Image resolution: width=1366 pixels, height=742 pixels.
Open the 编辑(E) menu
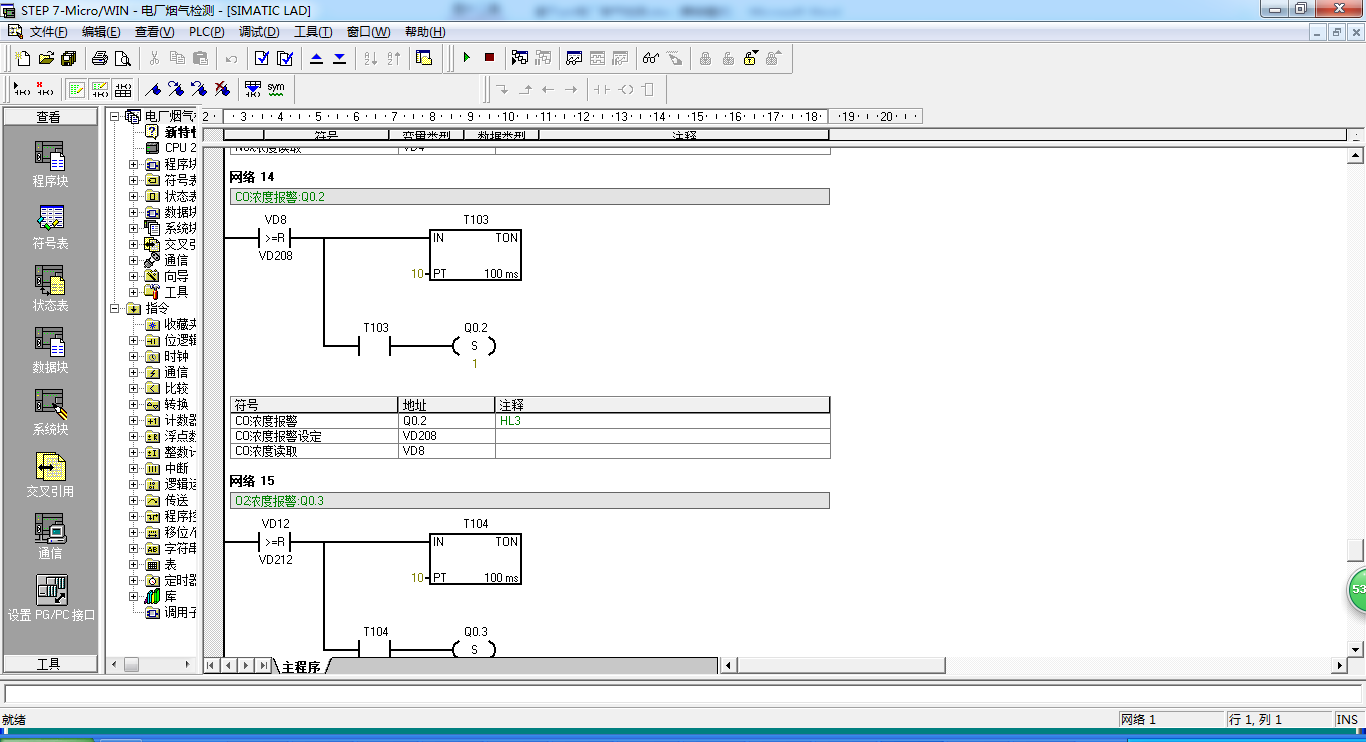[101, 32]
